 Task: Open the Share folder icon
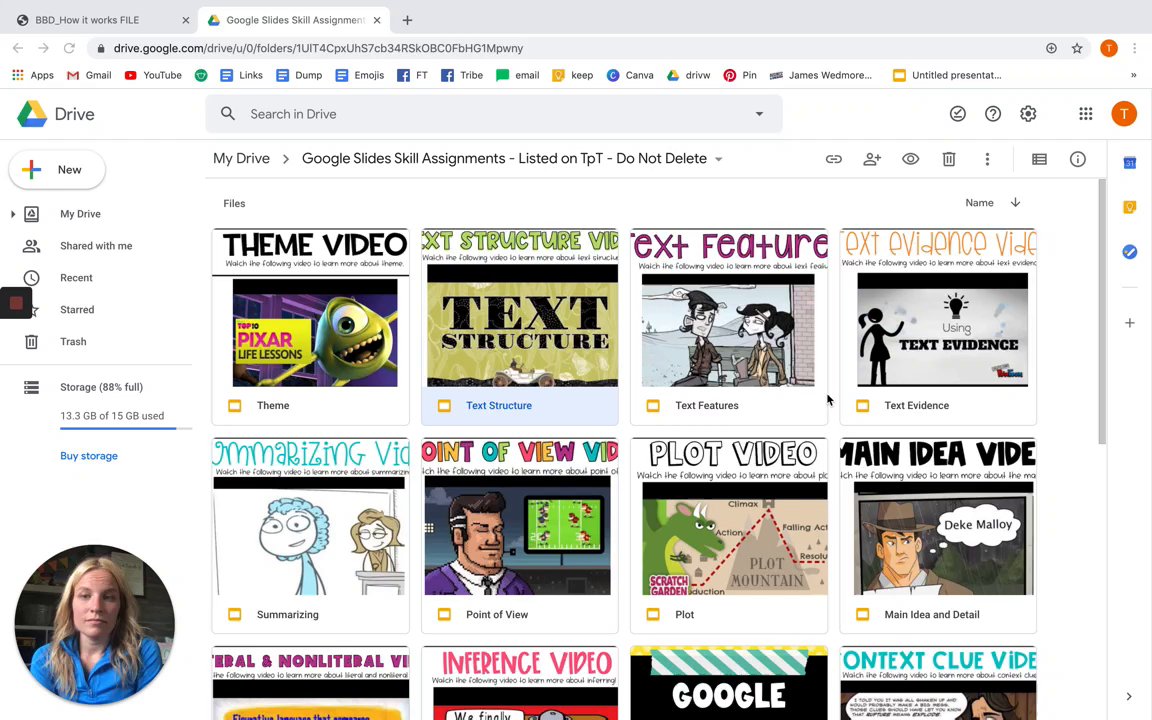pyautogui.click(x=872, y=159)
